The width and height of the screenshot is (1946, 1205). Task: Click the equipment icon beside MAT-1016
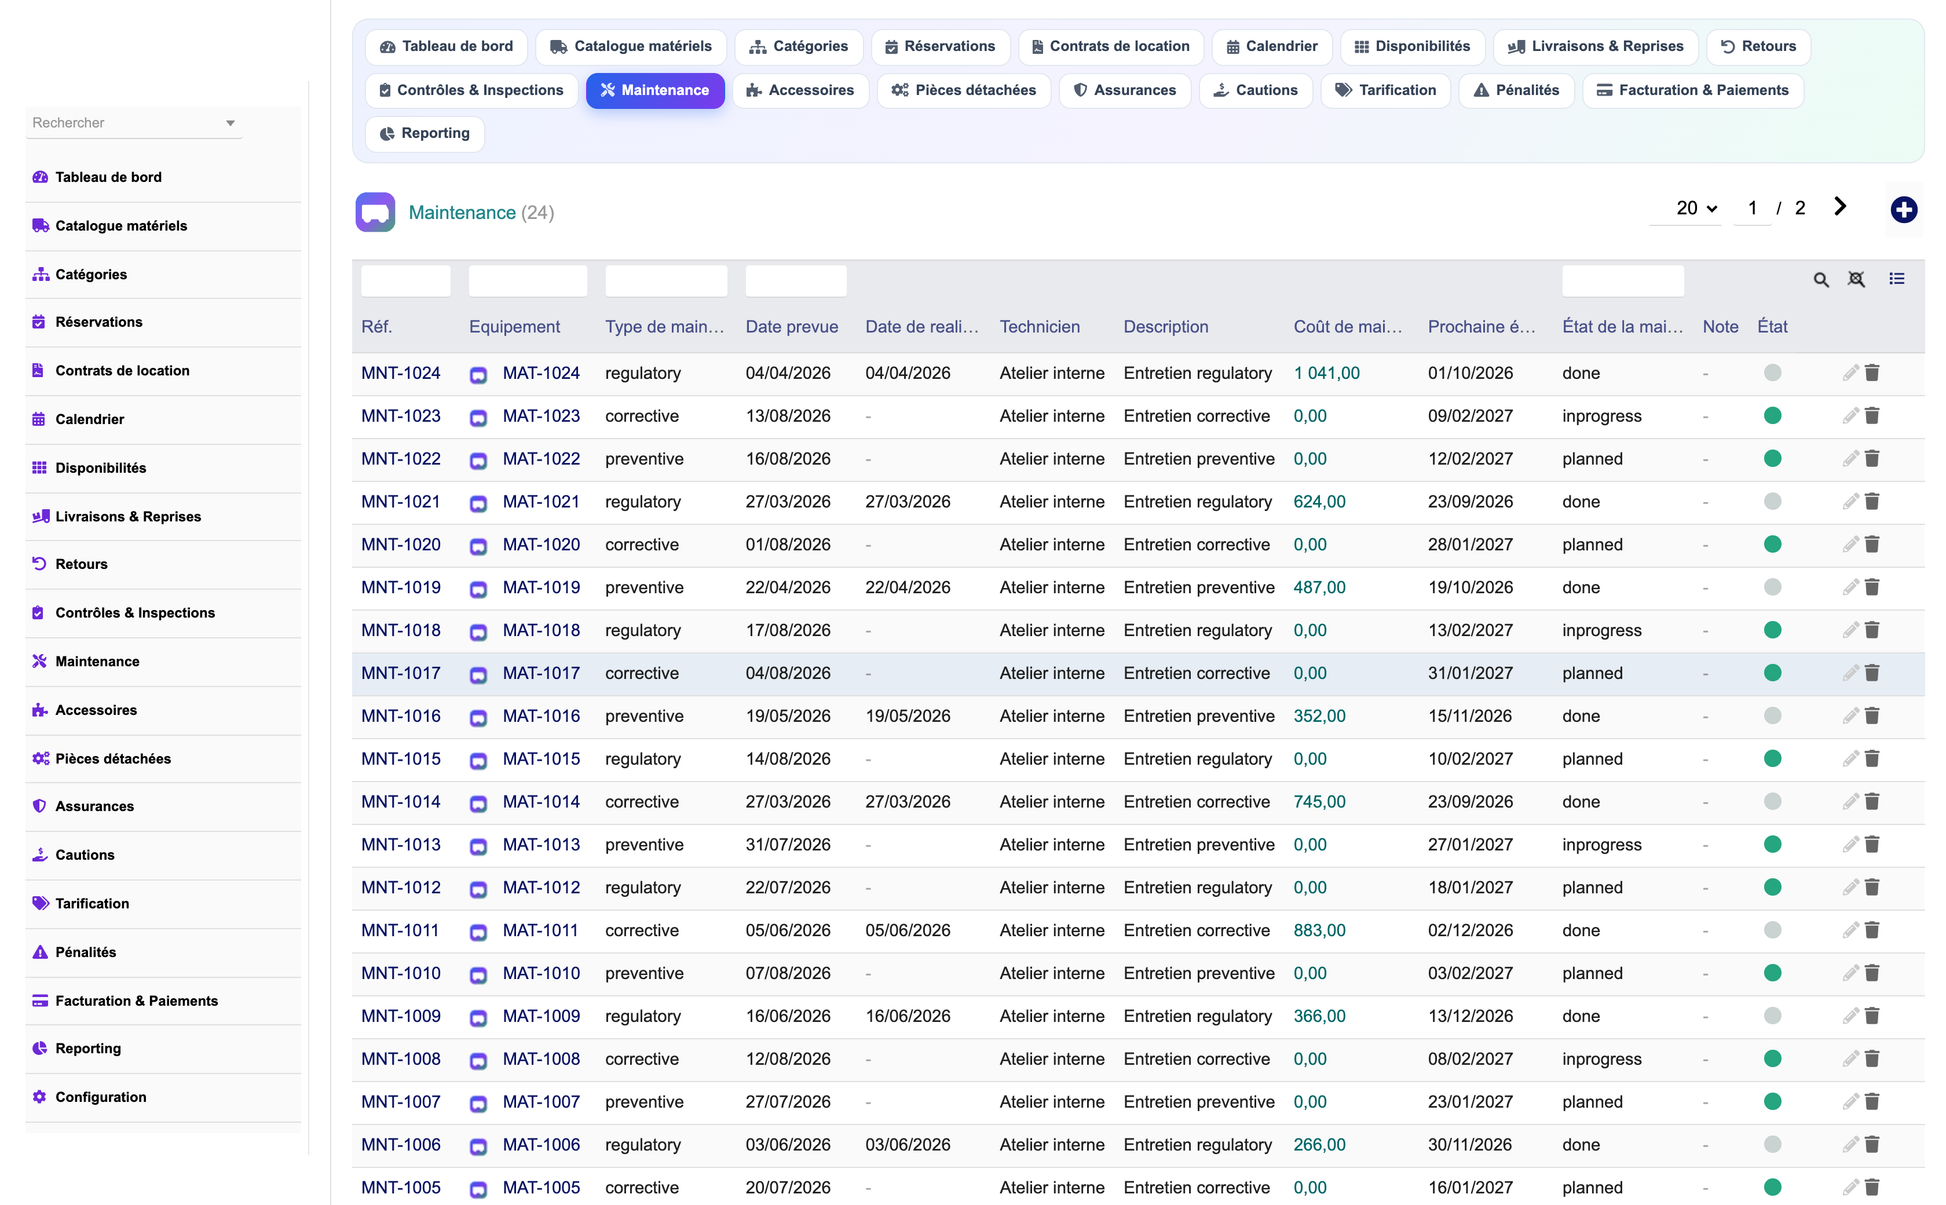478,718
